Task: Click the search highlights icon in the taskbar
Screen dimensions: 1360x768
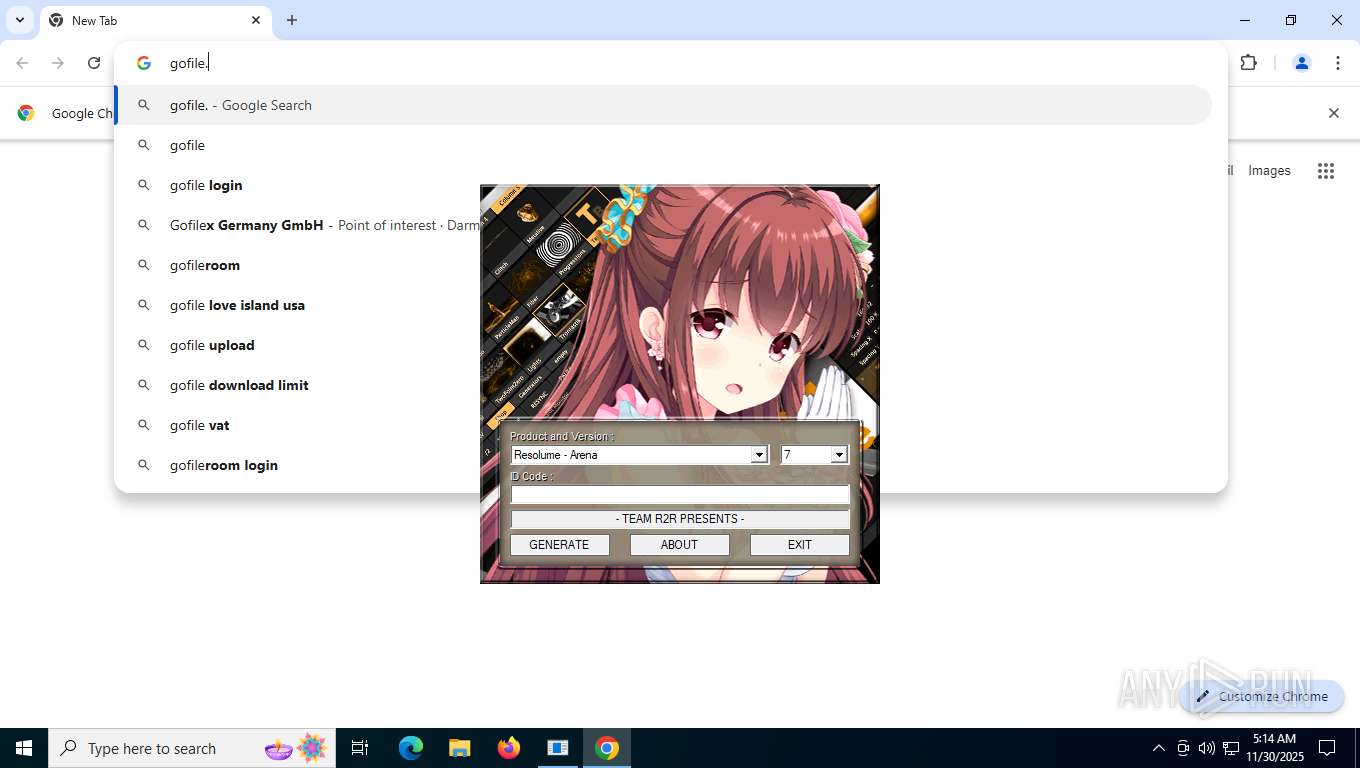Action: [x=297, y=748]
